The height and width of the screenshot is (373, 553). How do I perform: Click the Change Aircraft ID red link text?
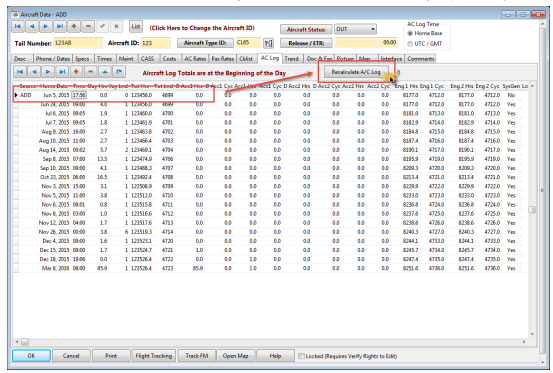(202, 28)
